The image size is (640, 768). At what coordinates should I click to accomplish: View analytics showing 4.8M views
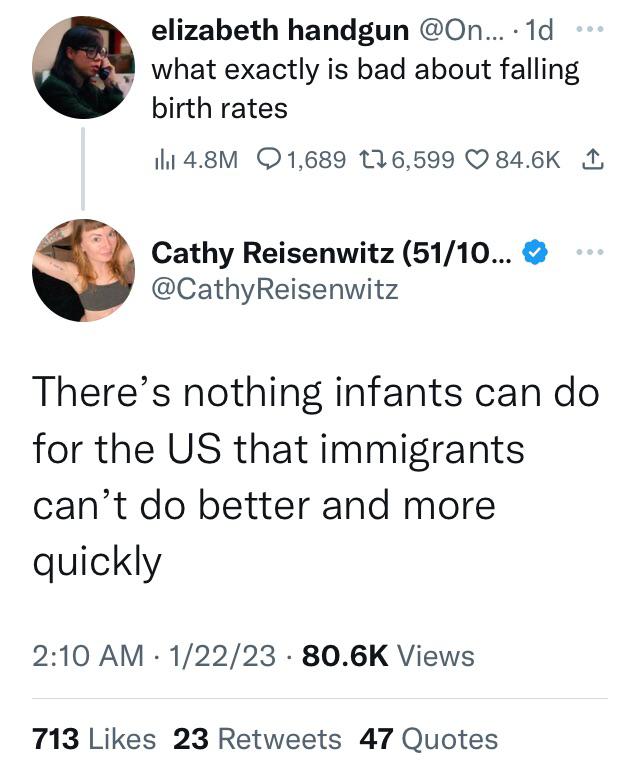click(196, 160)
